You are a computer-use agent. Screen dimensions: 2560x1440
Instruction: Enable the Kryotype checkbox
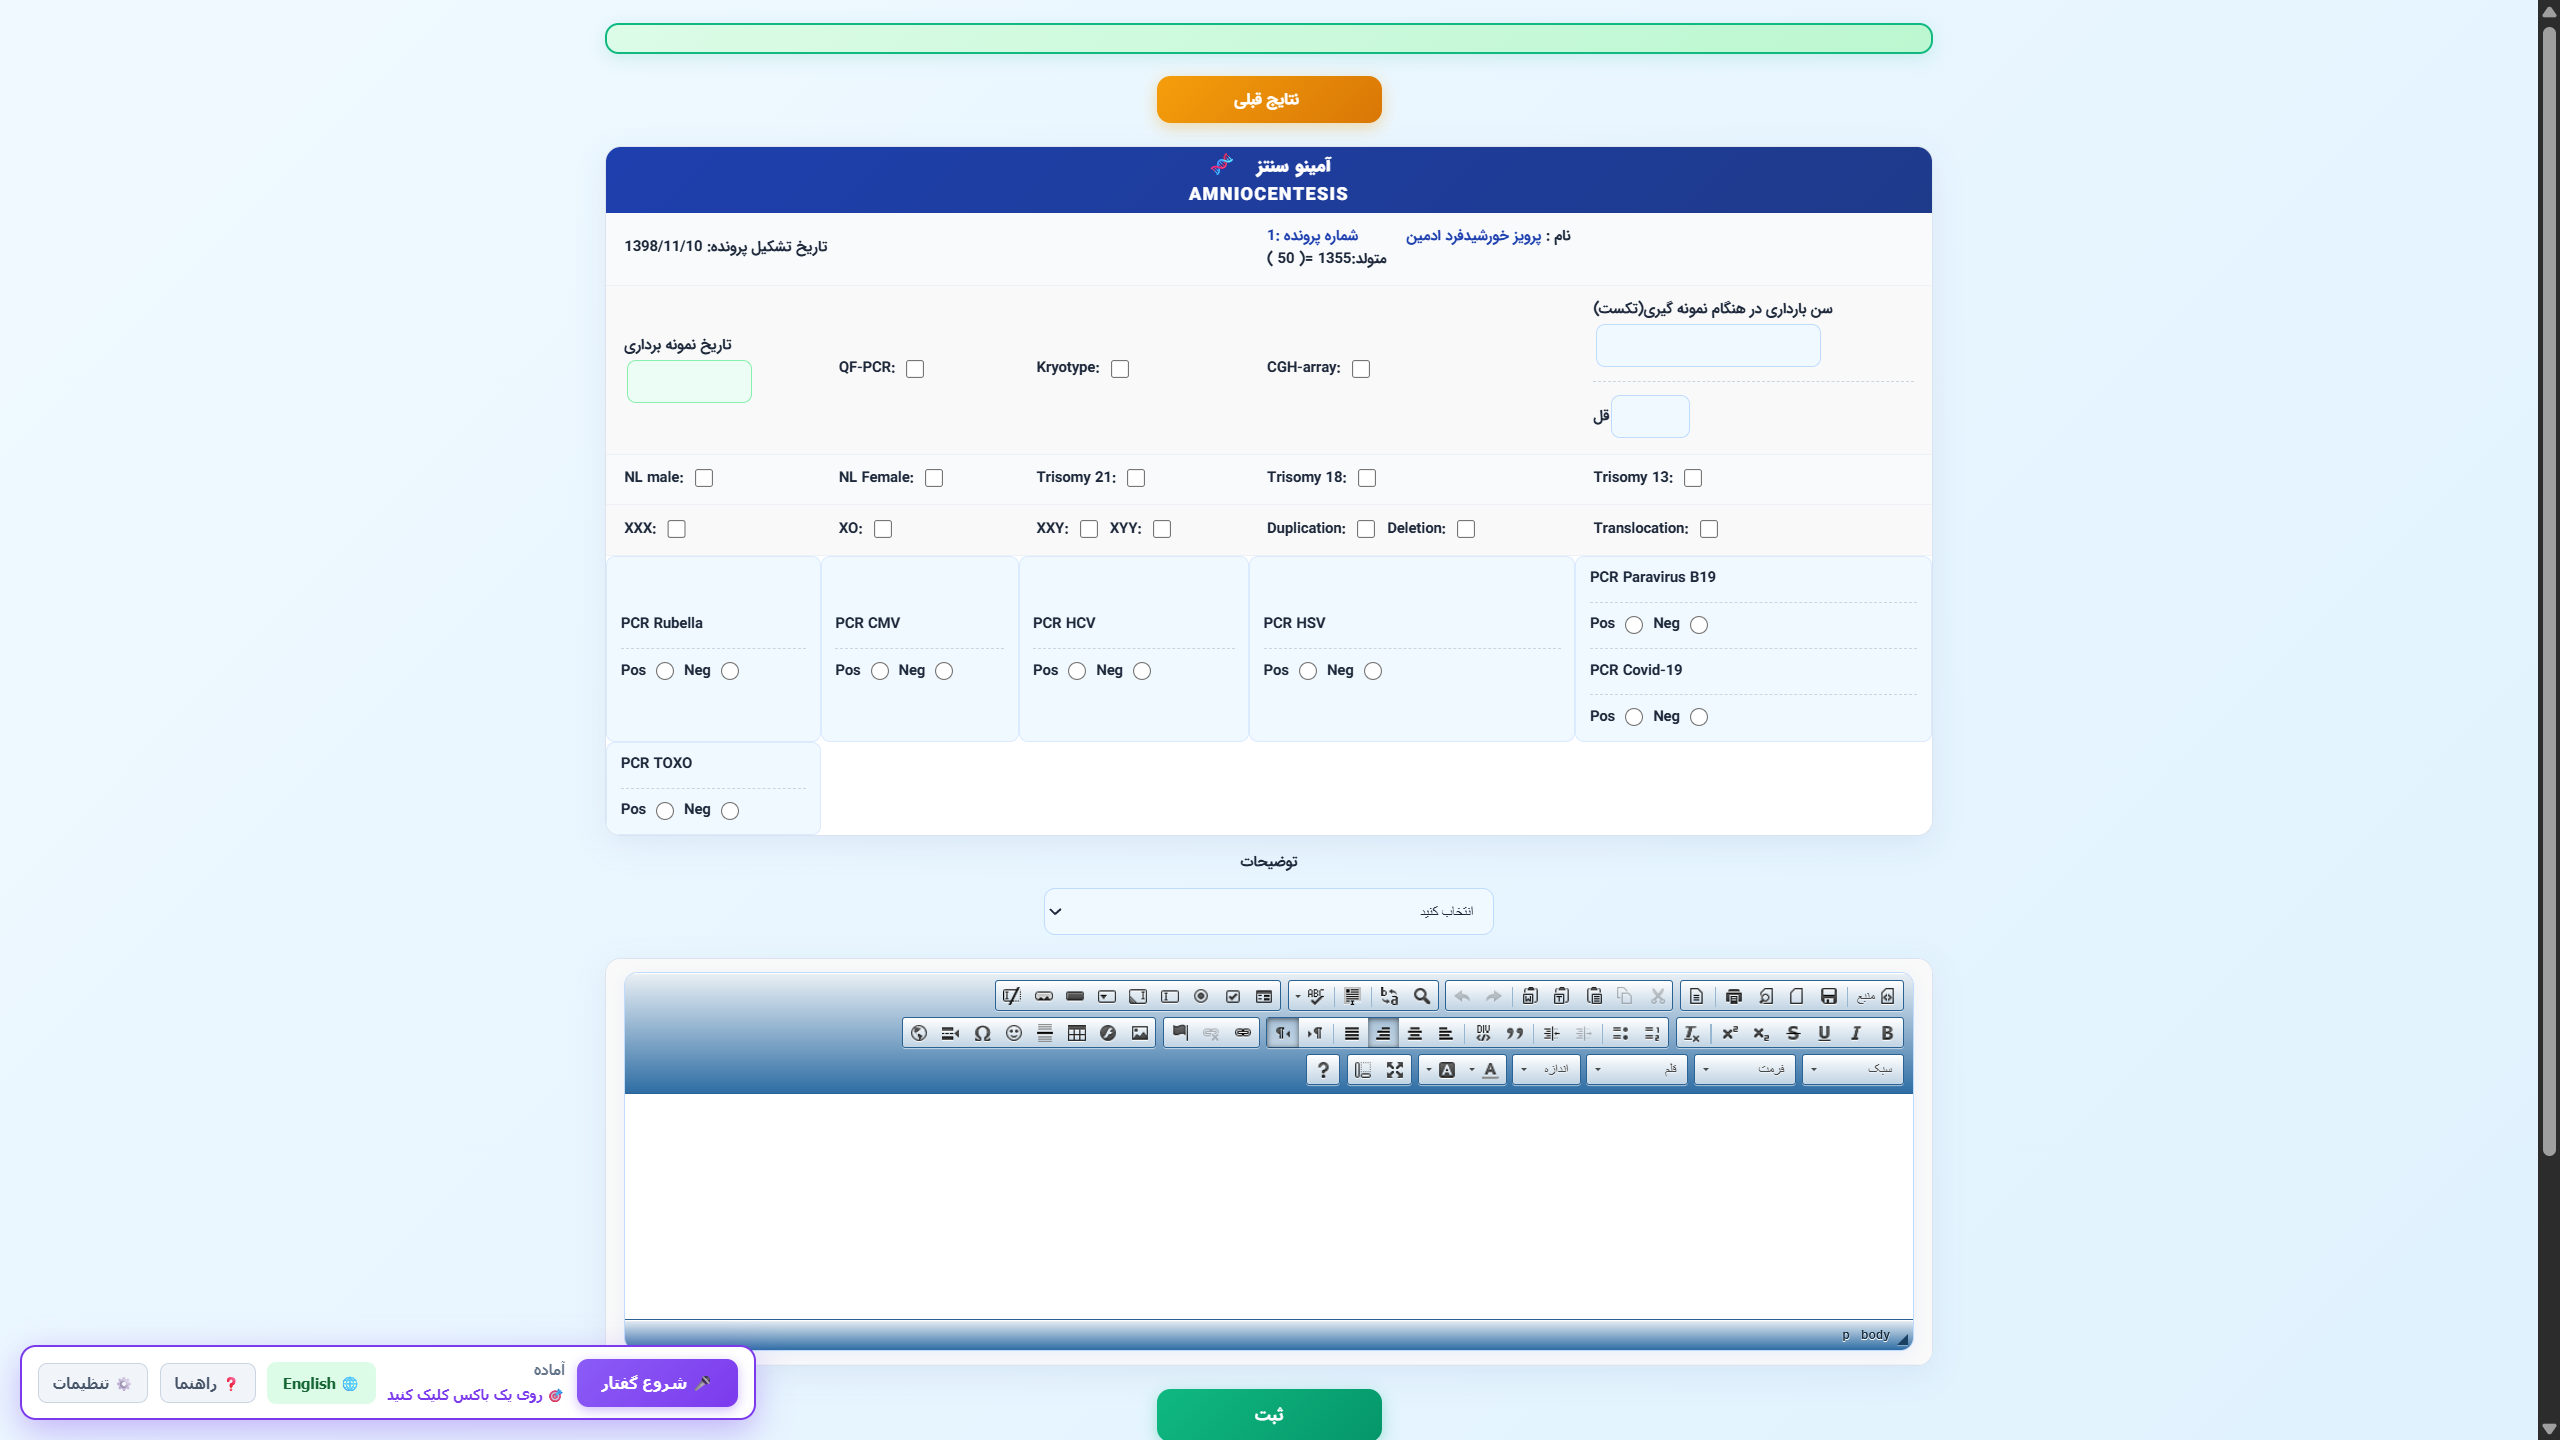point(1120,369)
